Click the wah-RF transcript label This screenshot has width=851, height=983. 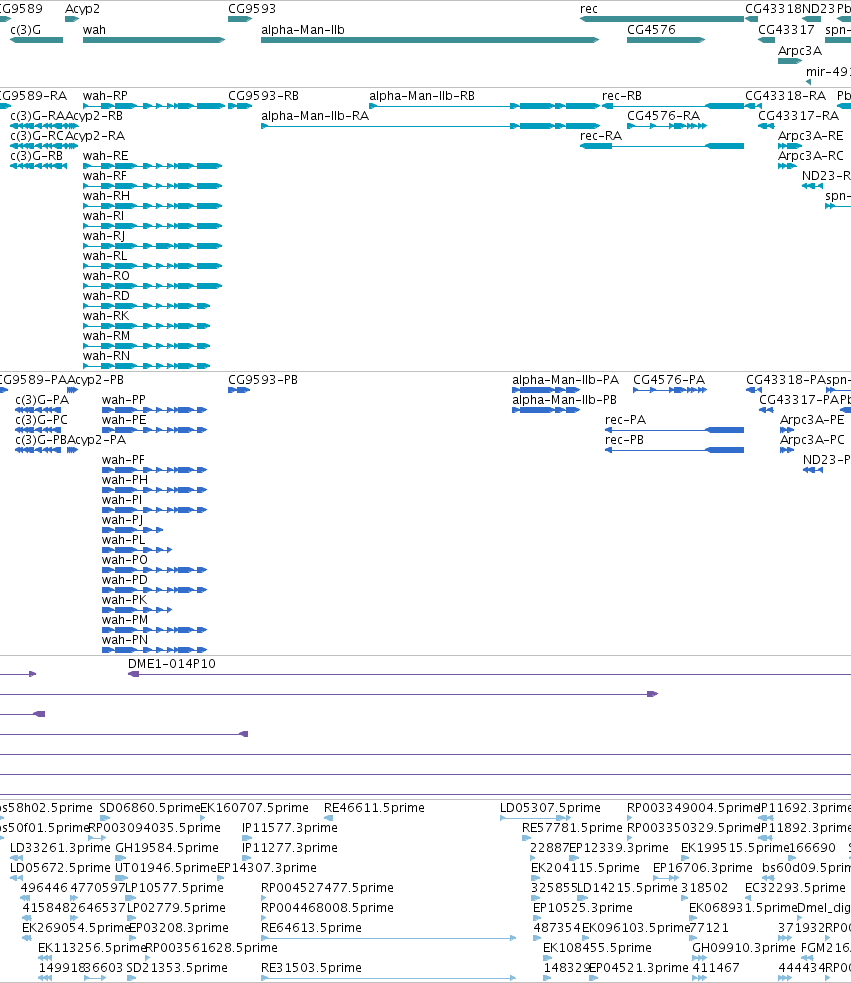point(105,176)
